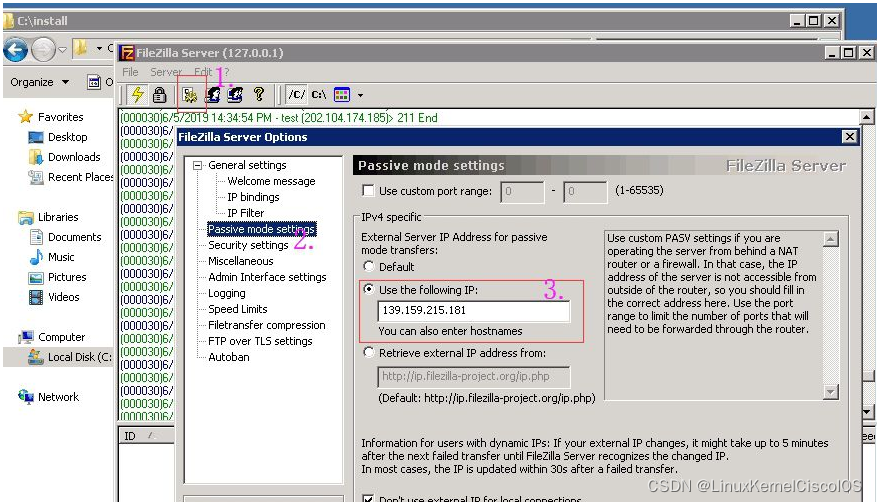This screenshot has width=877, height=502.
Task: Open the Groups editor icon
Action: click(x=235, y=94)
